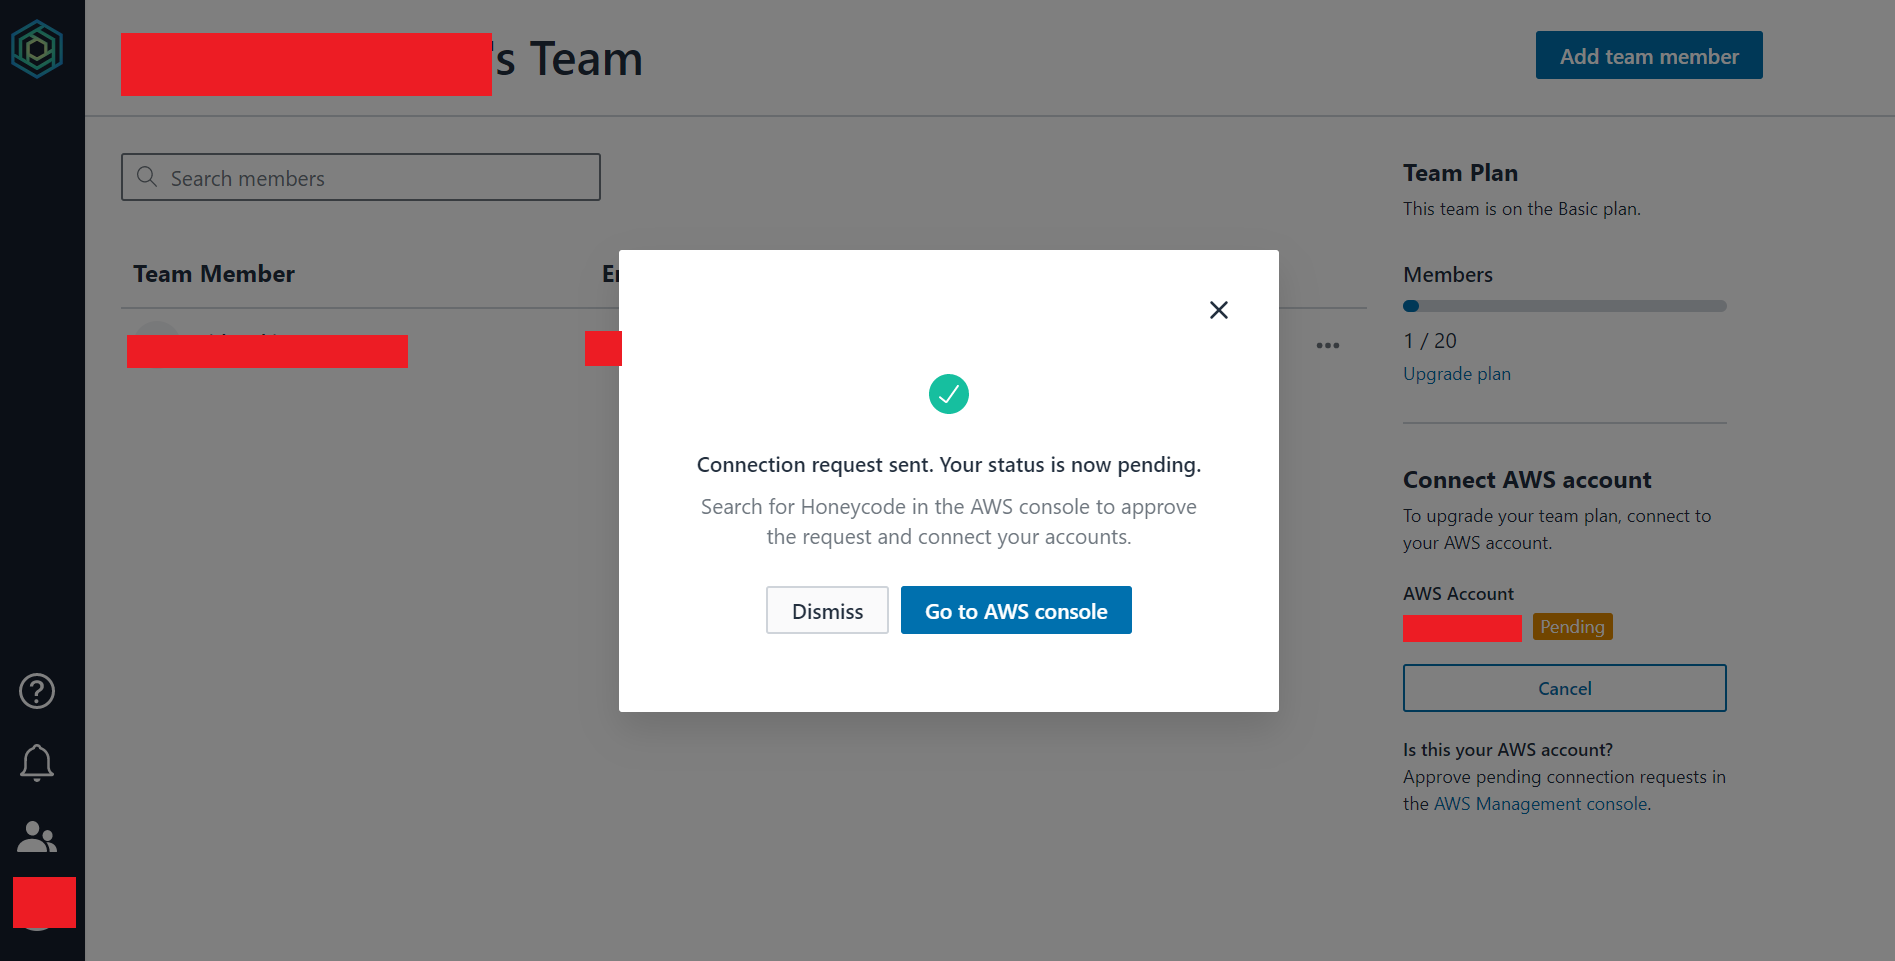This screenshot has height=961, width=1895.
Task: Click the Team Plan heading
Action: coord(1460,173)
